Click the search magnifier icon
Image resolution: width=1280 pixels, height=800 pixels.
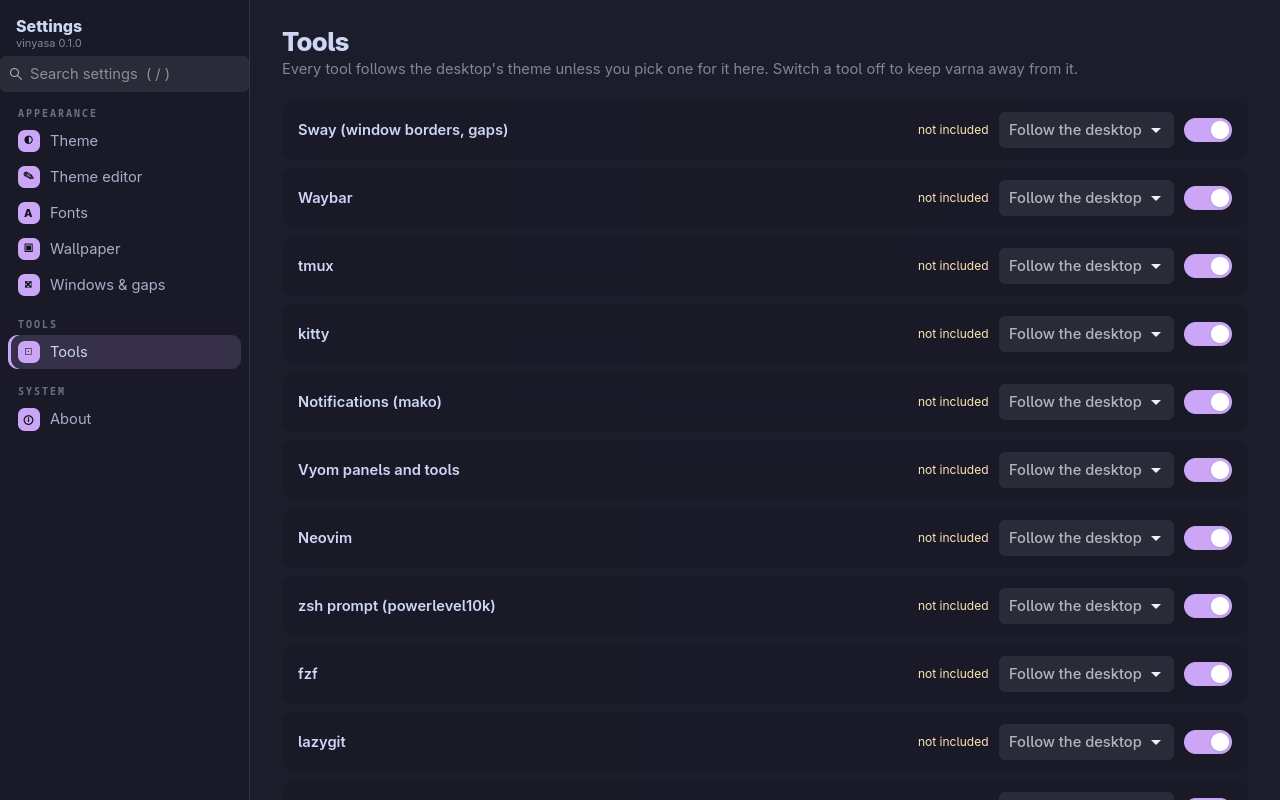pyautogui.click(x=16, y=74)
